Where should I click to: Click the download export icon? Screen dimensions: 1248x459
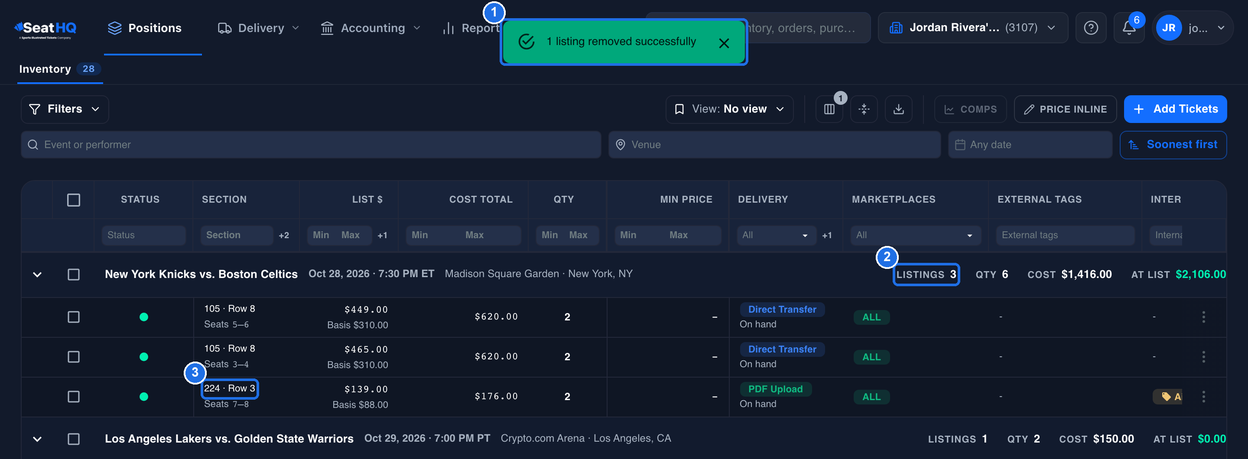(898, 109)
